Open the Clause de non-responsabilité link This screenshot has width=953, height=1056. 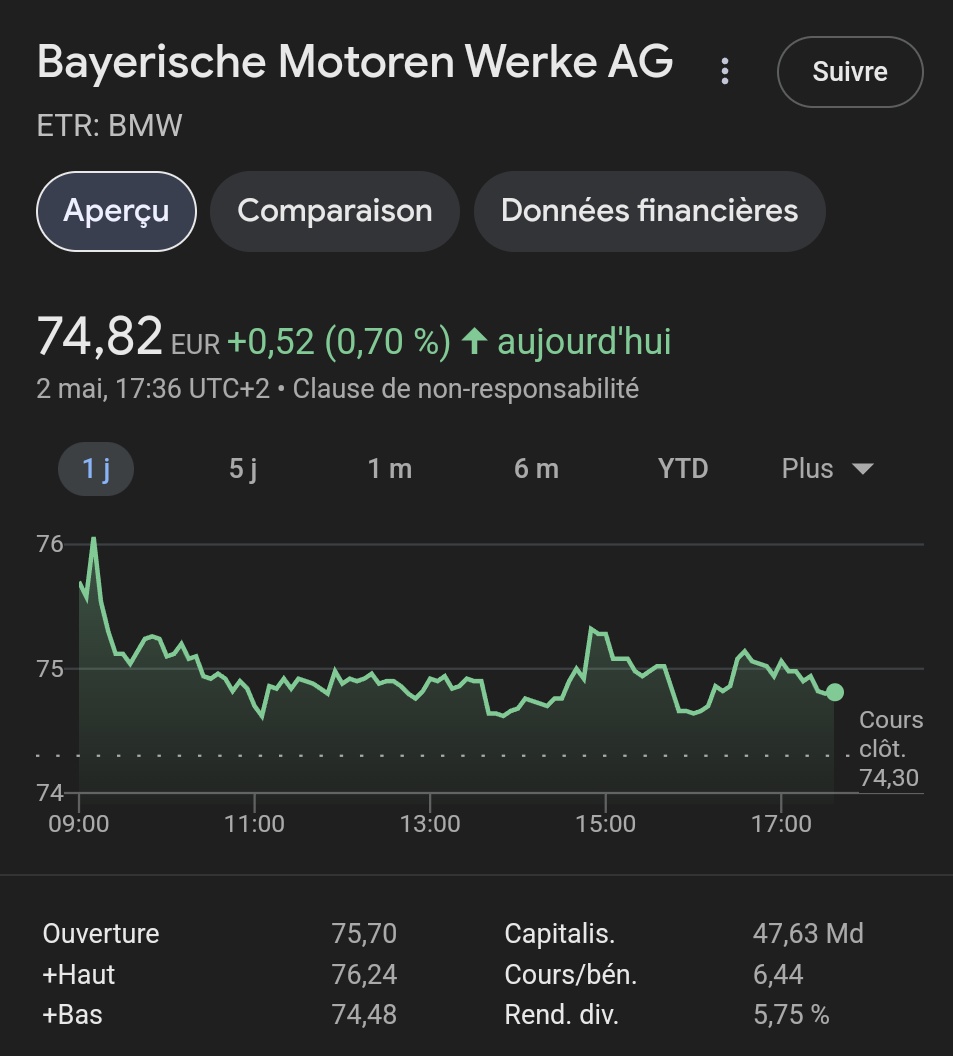click(x=465, y=389)
